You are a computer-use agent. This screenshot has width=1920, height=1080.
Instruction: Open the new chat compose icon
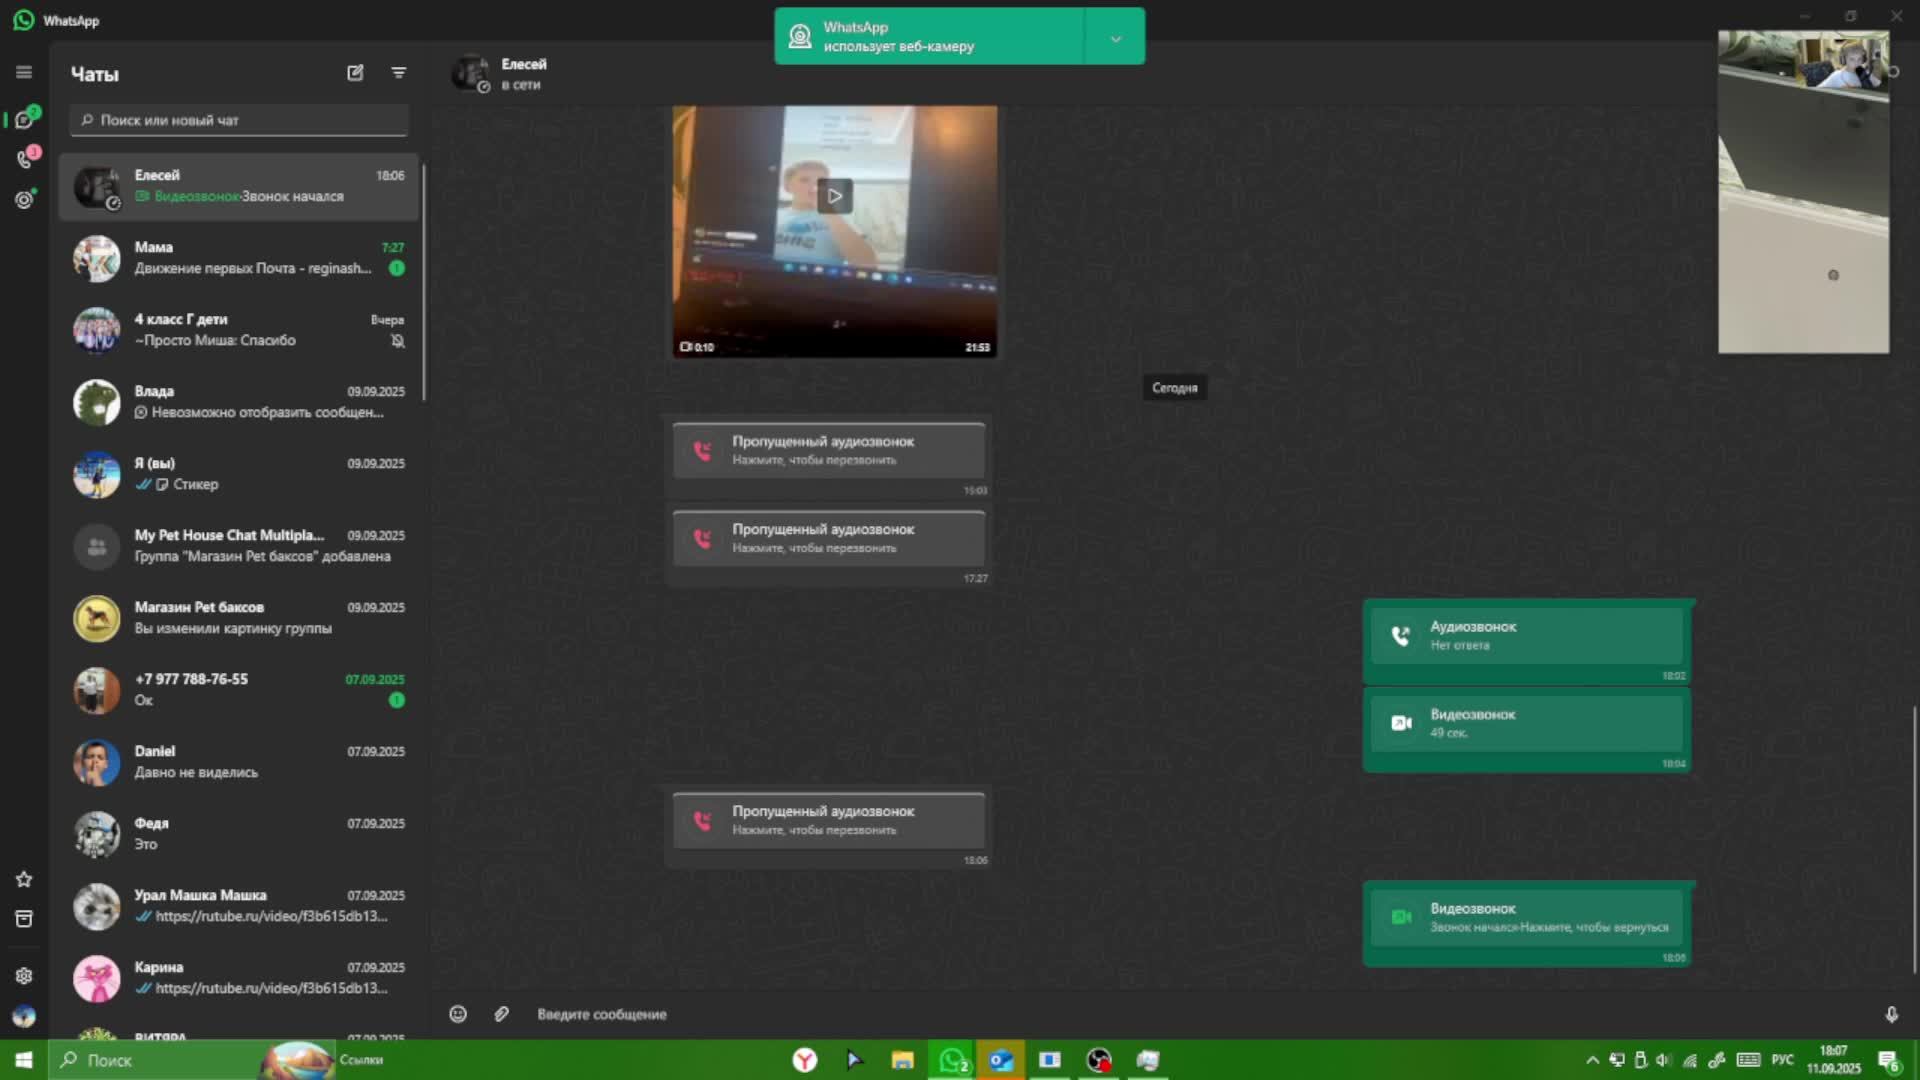355,73
